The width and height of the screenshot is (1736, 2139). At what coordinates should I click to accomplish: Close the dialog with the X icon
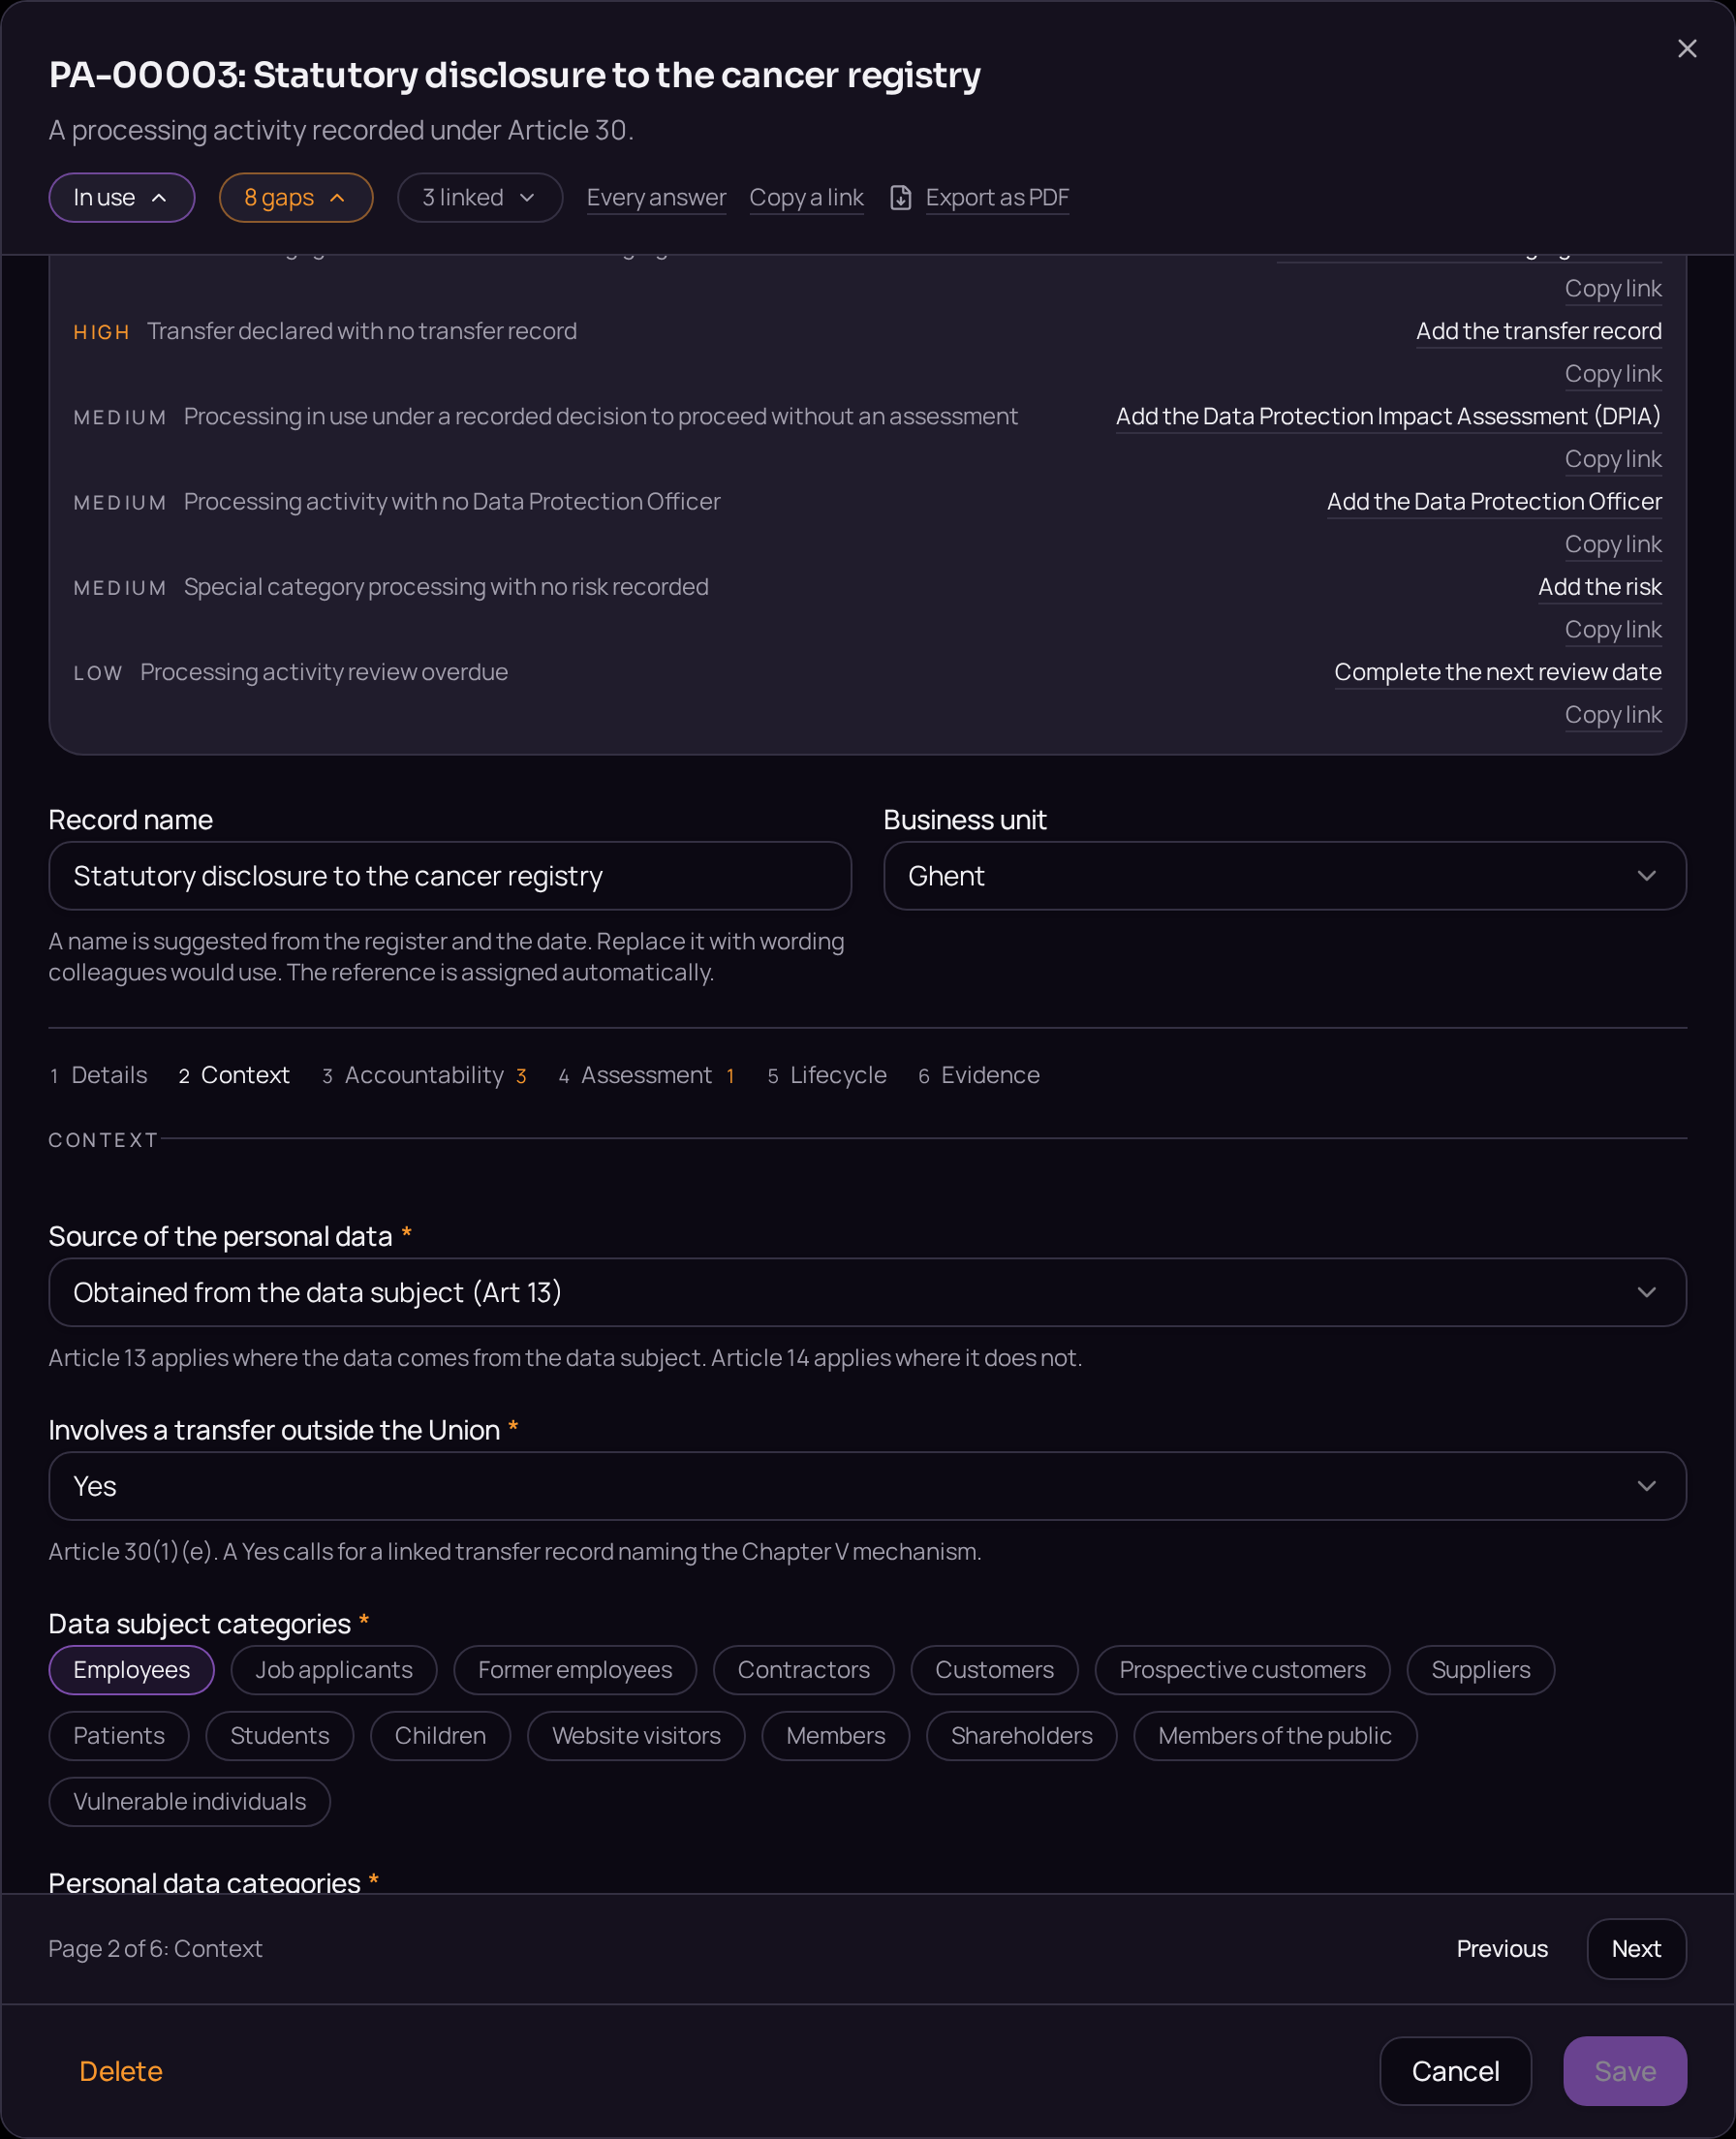click(1686, 49)
